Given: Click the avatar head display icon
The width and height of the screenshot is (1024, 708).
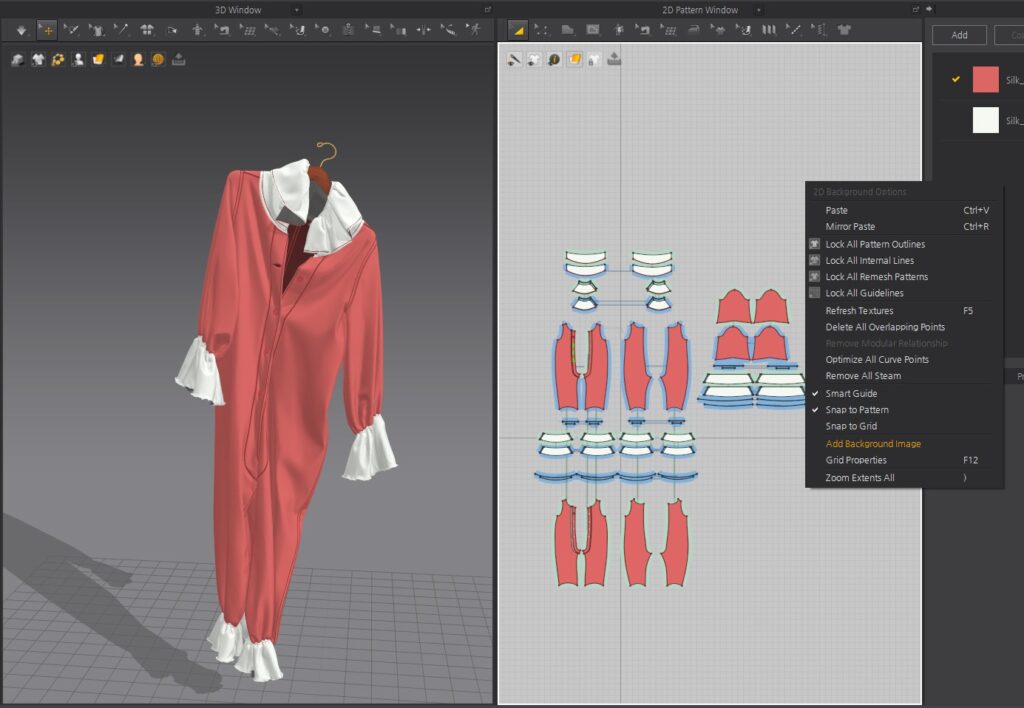Looking at the screenshot, I should tap(138, 60).
